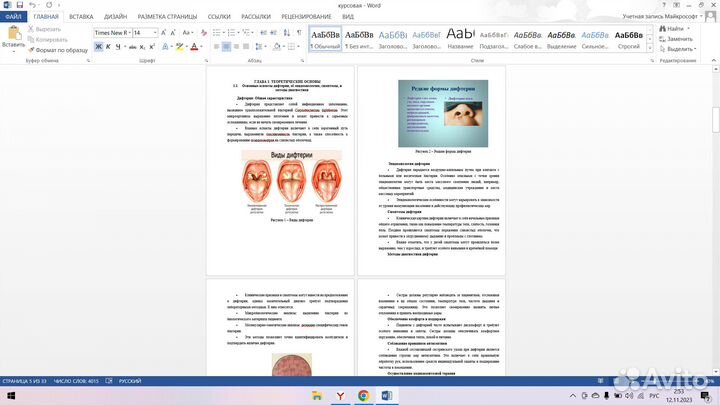Apply the red font color button

[x=194, y=47]
